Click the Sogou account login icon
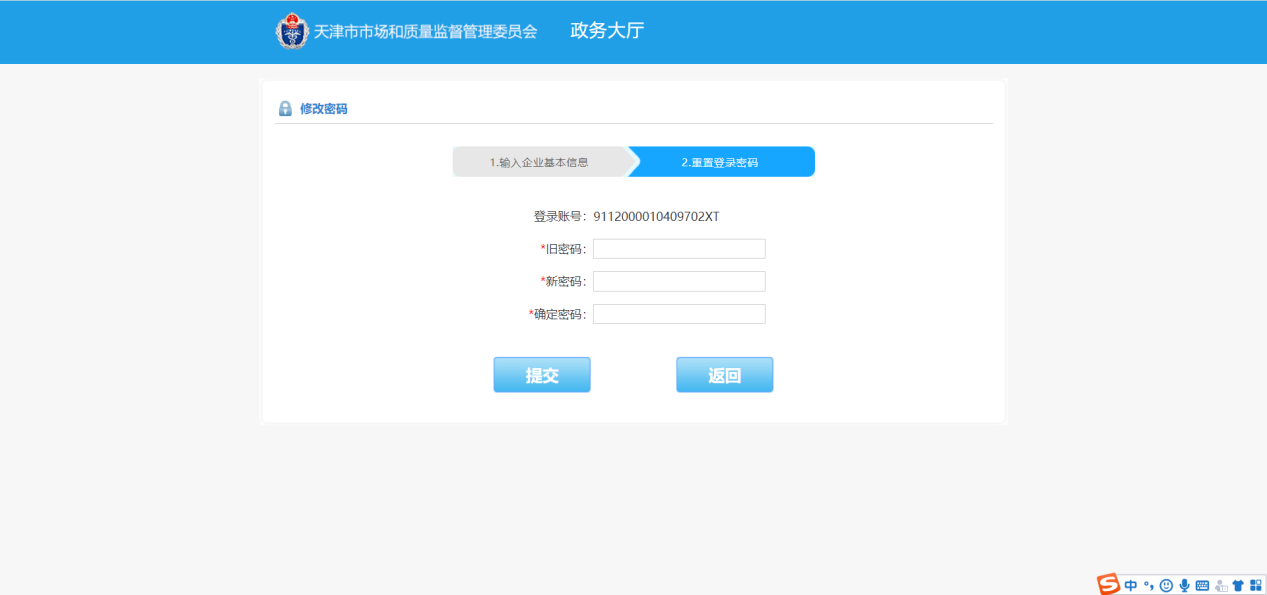1267x595 pixels. coord(1220,585)
